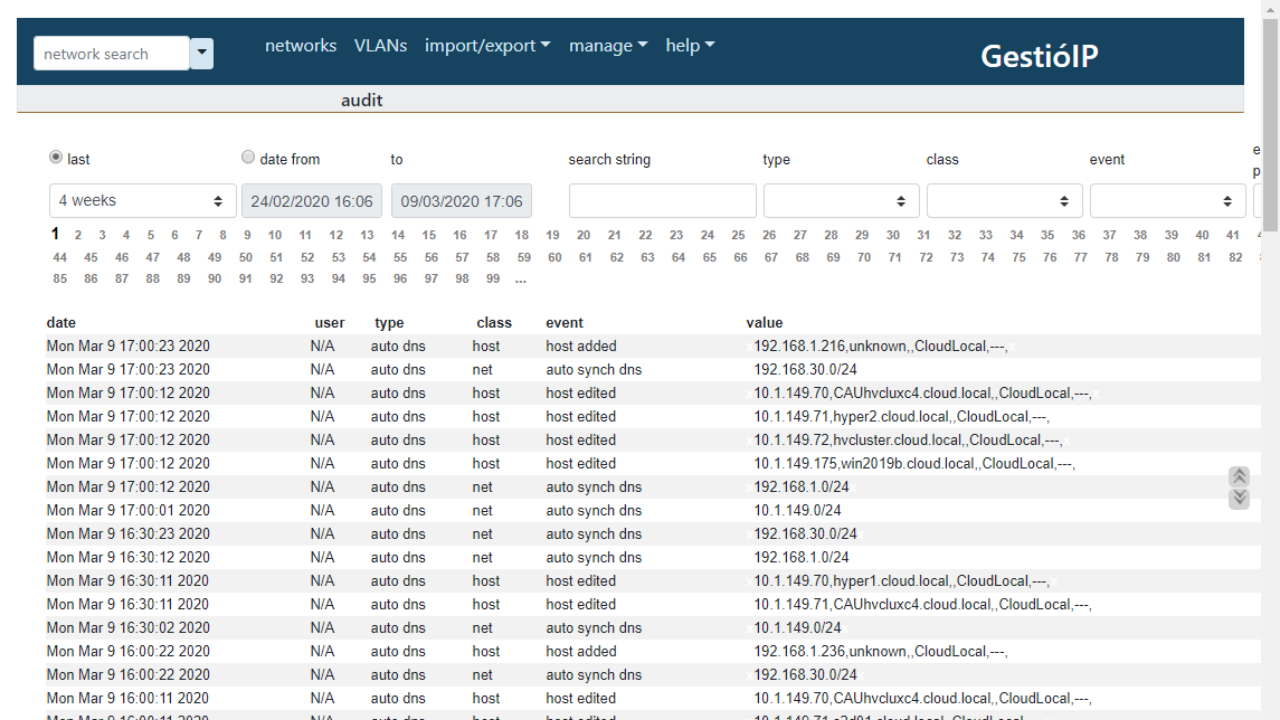Click the scroll-down double arrow icon

coord(1239,498)
